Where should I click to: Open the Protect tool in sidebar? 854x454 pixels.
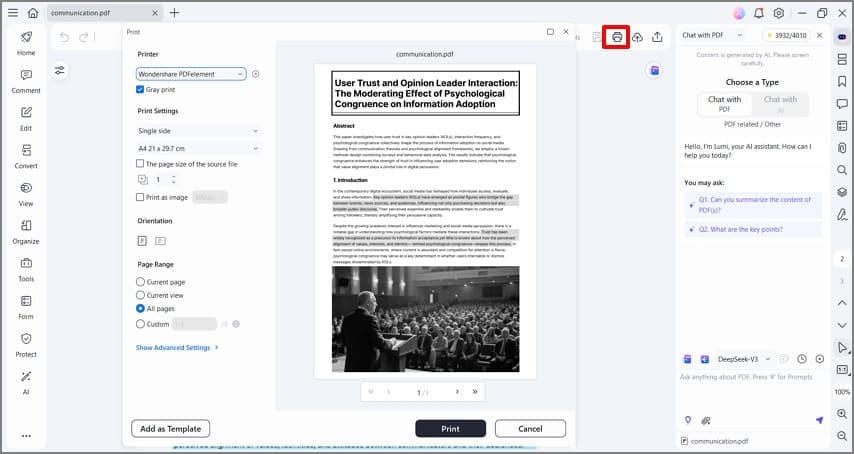(26, 345)
